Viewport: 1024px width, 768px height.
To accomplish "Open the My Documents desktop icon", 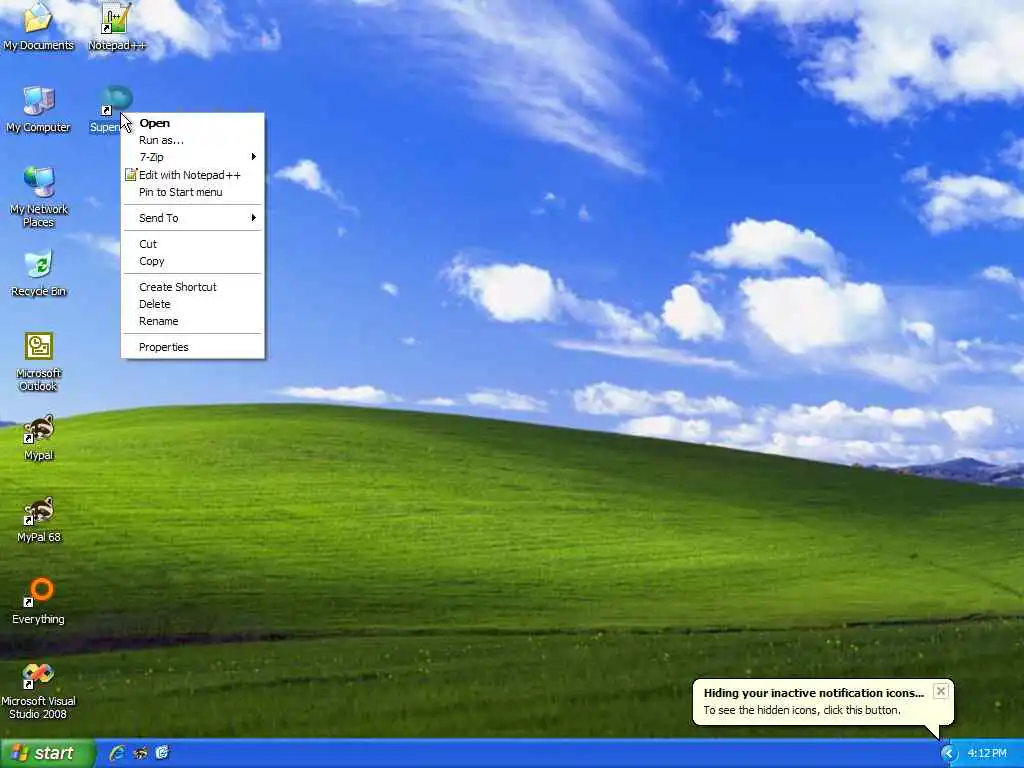I will point(39,26).
